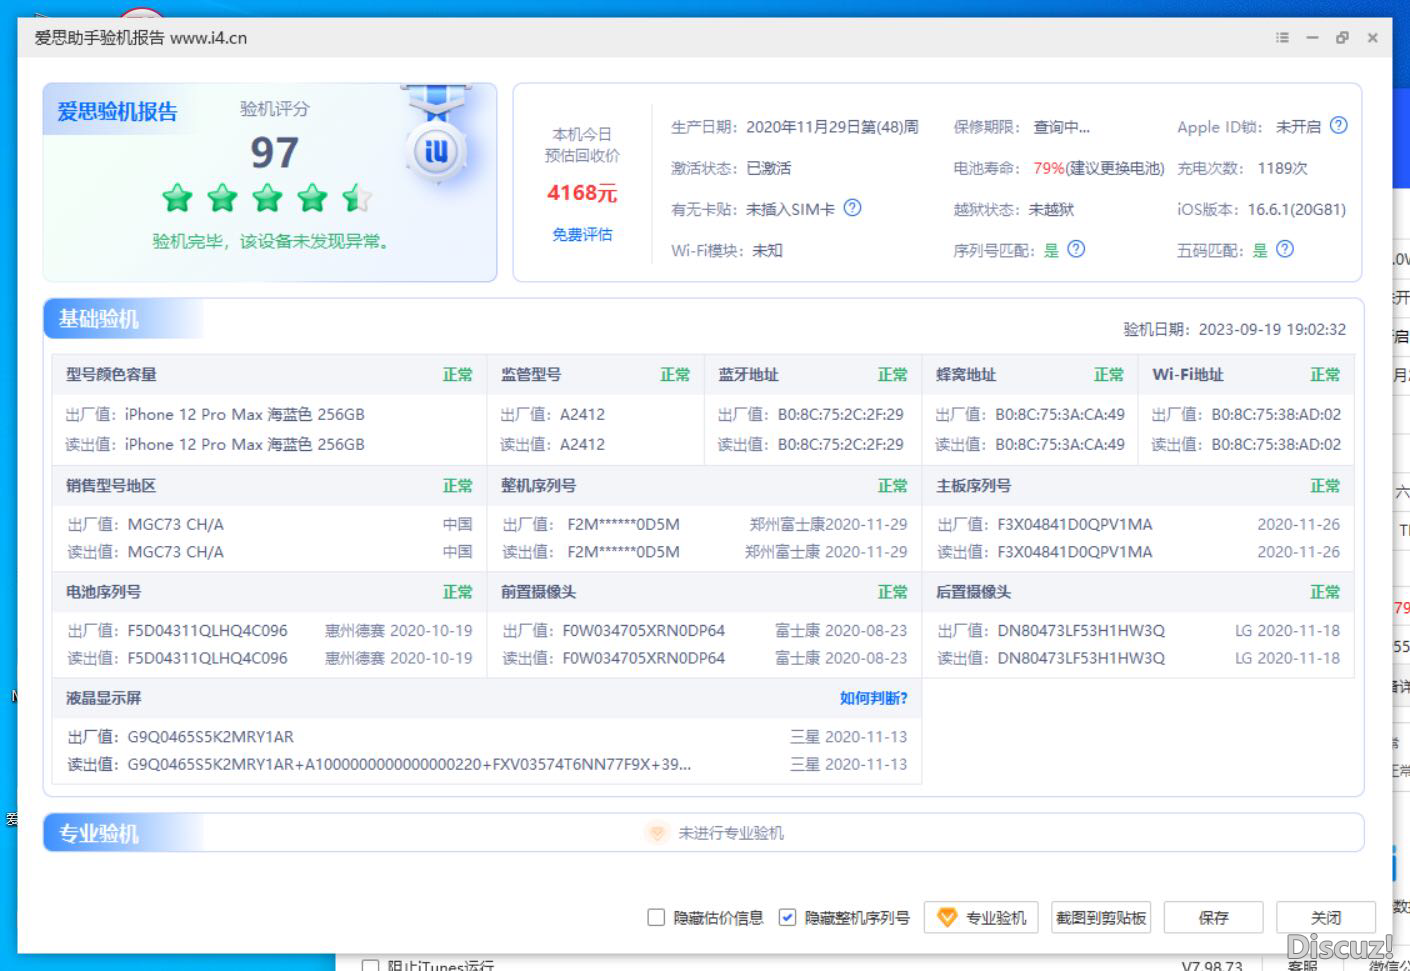Select the 基础验机 section header

tap(98, 319)
